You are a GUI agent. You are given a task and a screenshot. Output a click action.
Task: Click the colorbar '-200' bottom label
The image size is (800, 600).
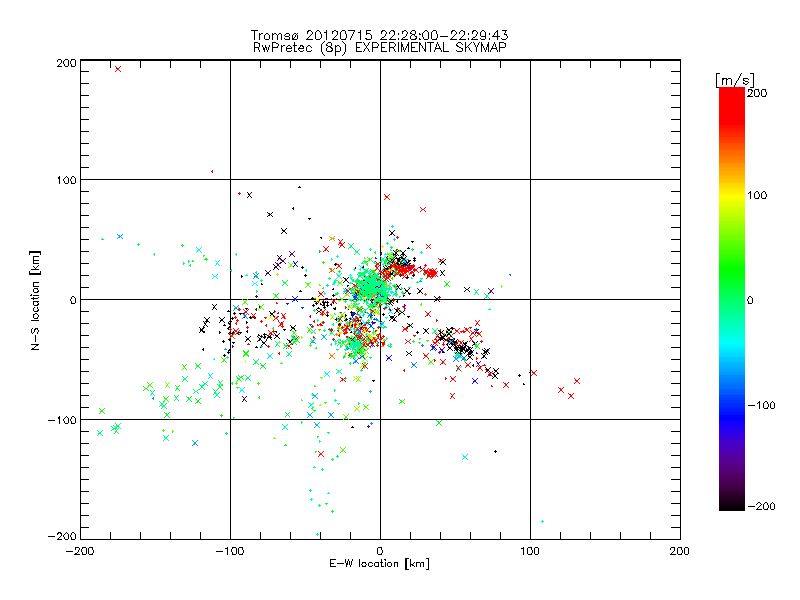tap(761, 506)
